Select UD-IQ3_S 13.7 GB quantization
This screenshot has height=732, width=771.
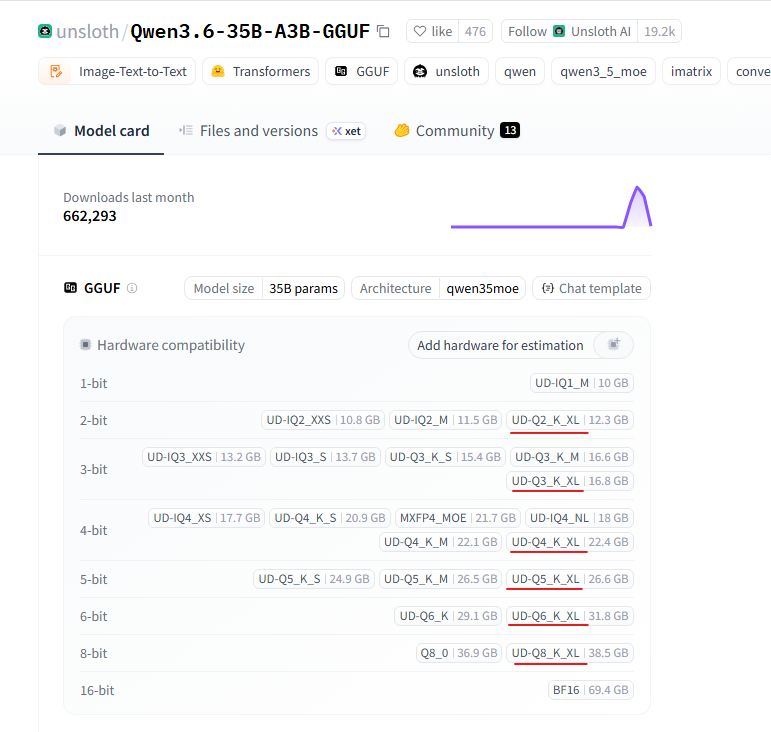pyautogui.click(x=325, y=457)
